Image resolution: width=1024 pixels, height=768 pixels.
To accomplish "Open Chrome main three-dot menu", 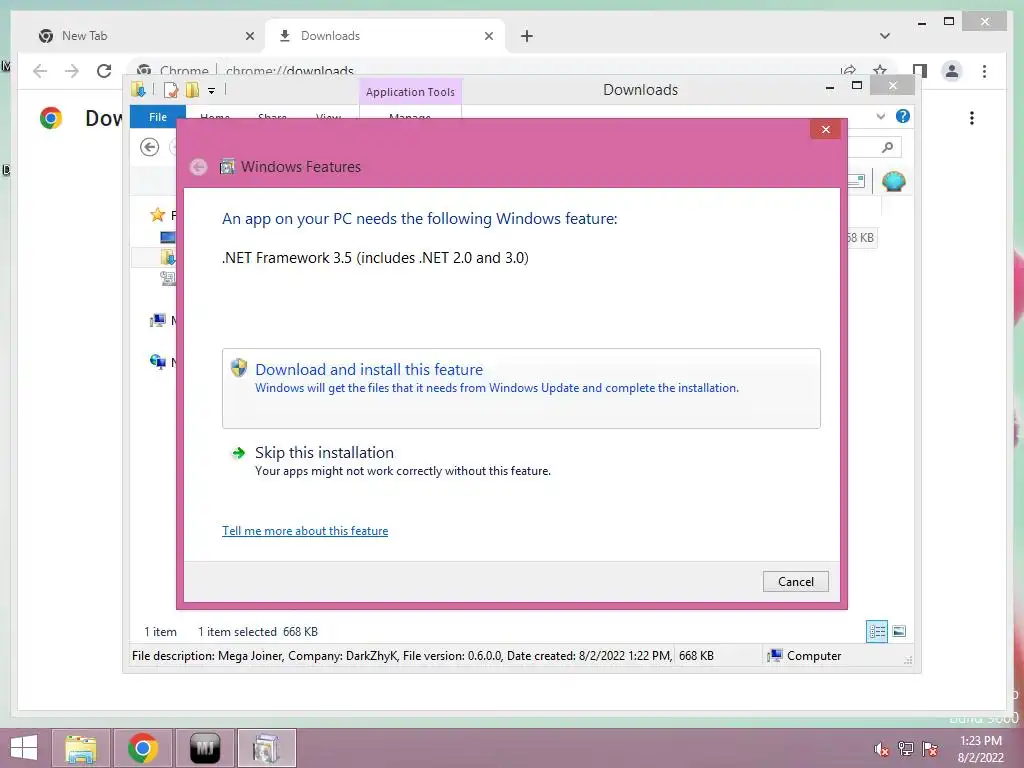I will (984, 71).
